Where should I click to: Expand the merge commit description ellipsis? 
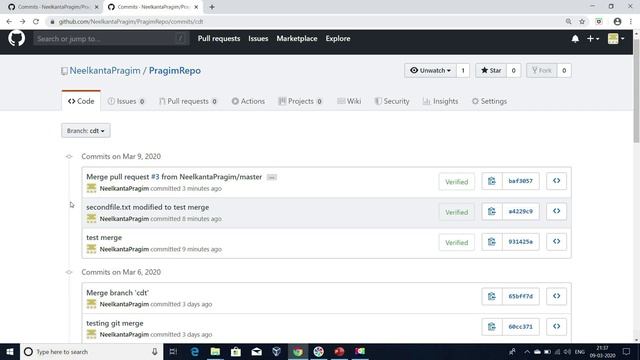[x=272, y=177]
